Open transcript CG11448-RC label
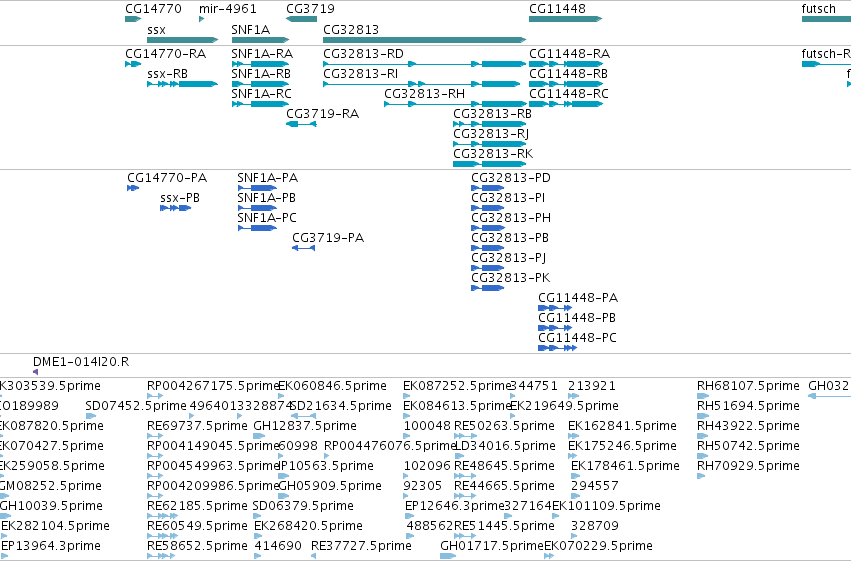 pyautogui.click(x=569, y=94)
